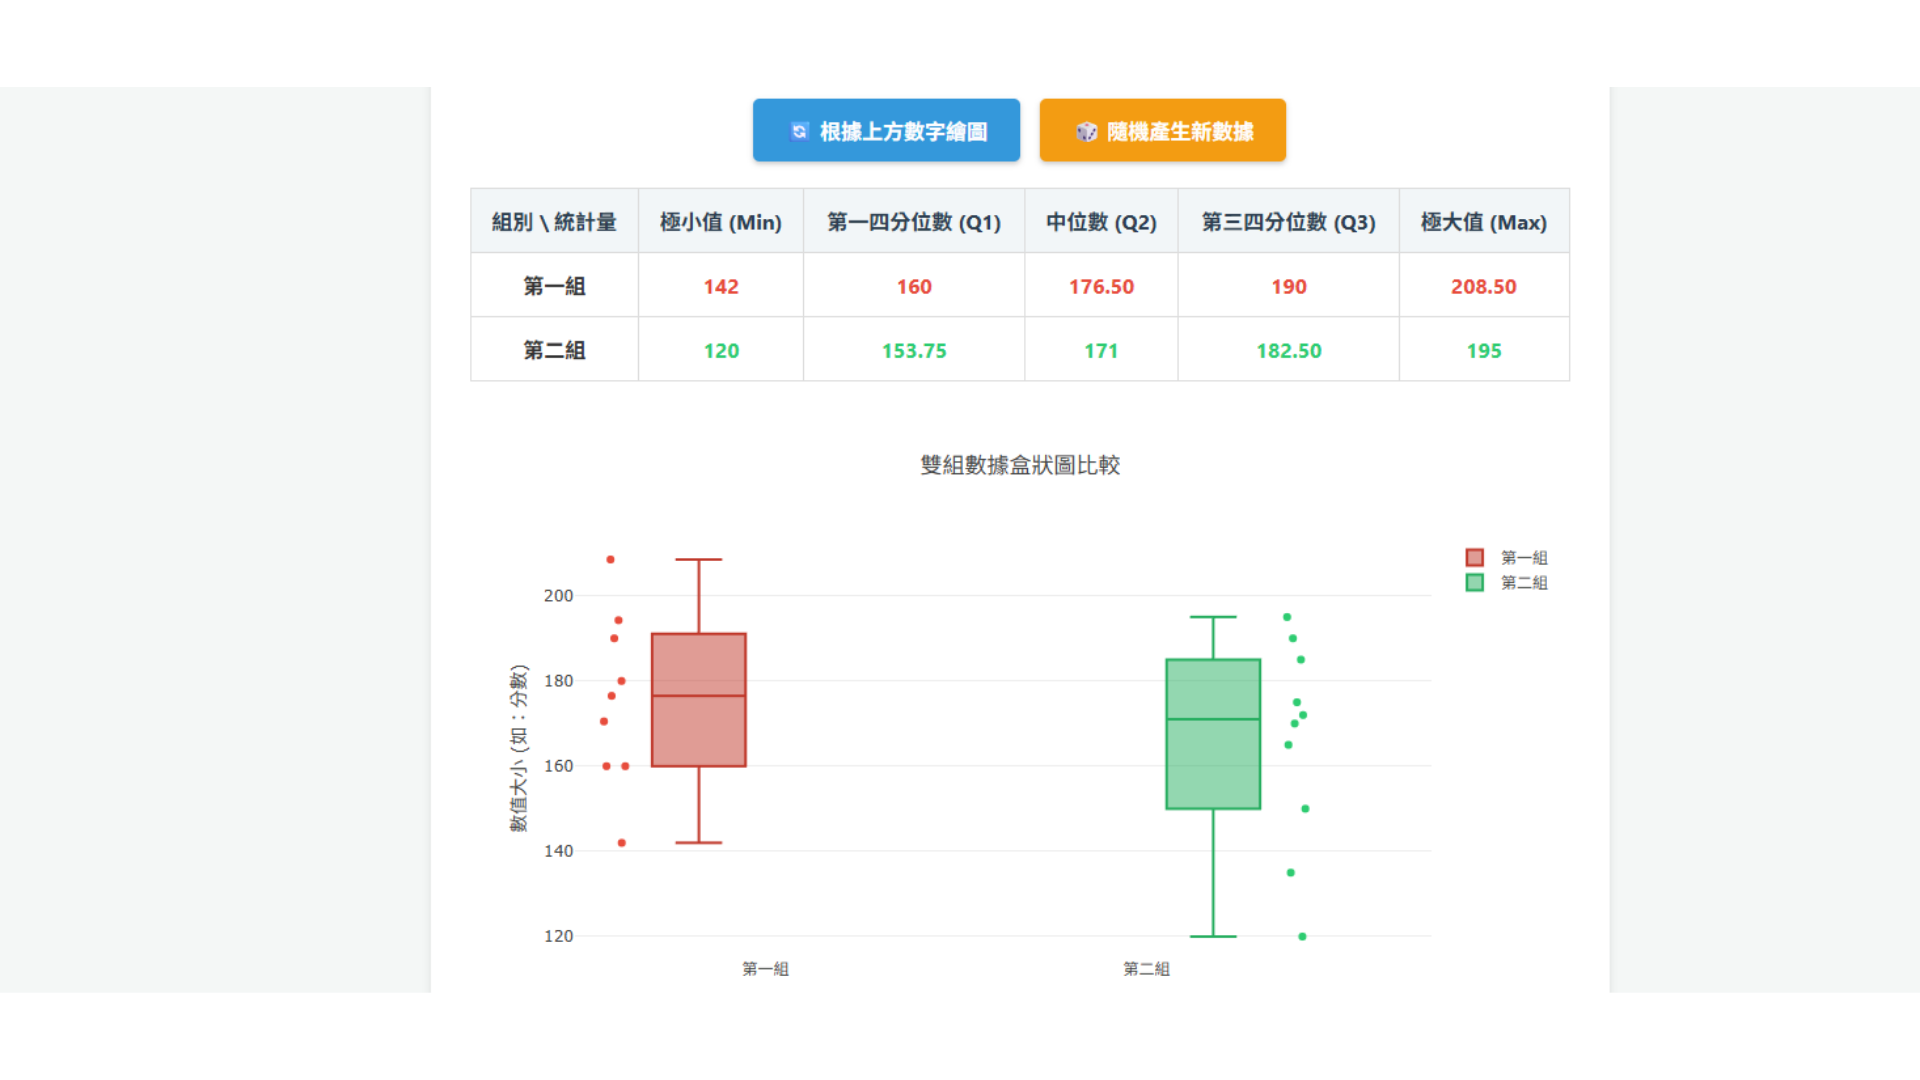Click the topmost red data point
The image size is (1920, 1080).
coord(610,559)
